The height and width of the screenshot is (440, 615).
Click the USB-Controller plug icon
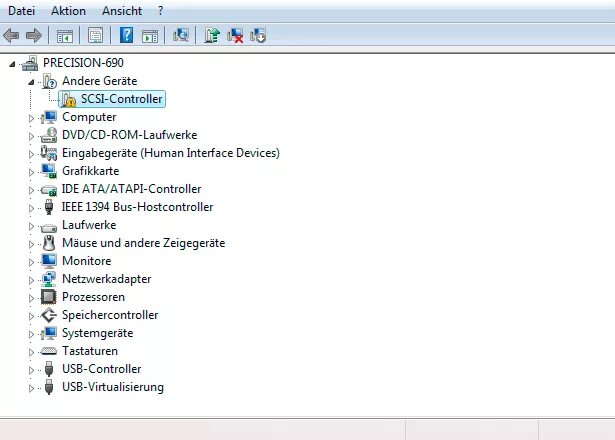pos(49,369)
